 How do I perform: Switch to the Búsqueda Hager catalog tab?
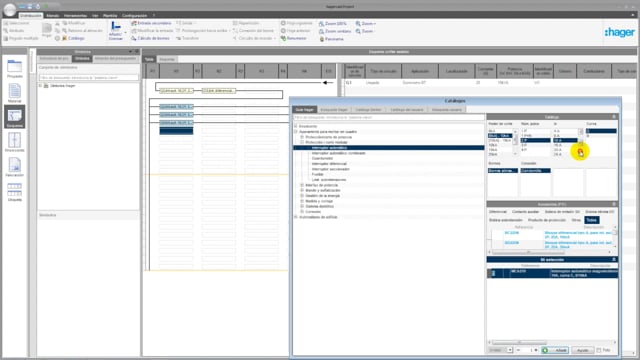tap(334, 110)
